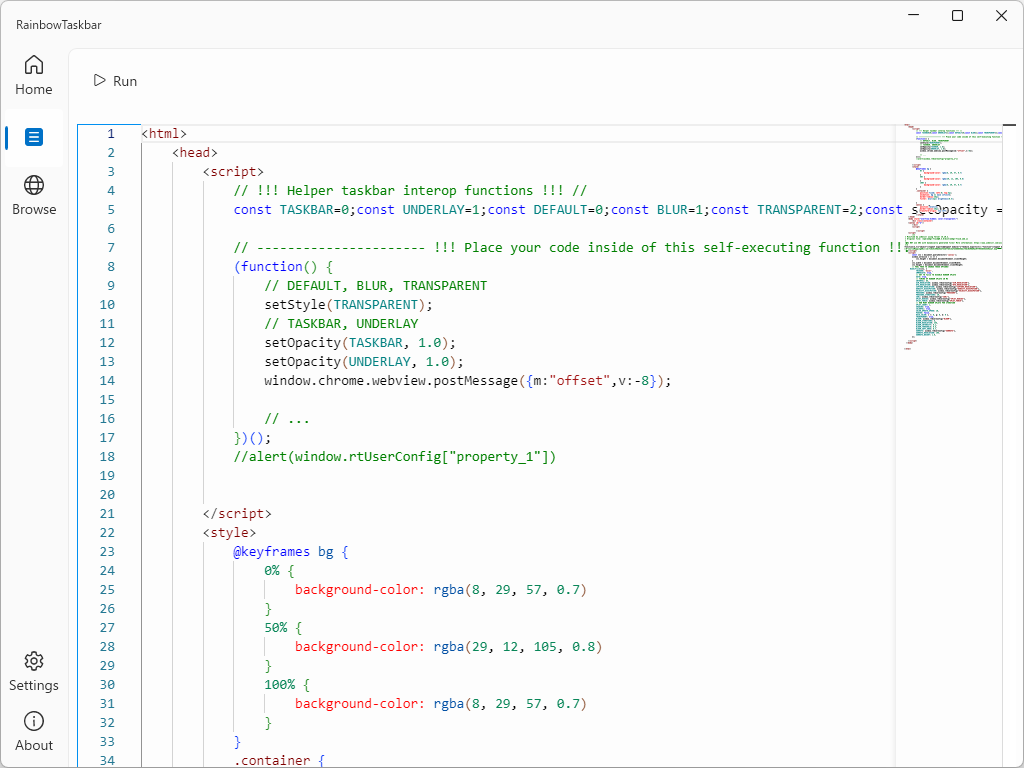Open About using the info icon
Image resolution: width=1024 pixels, height=768 pixels.
33,720
